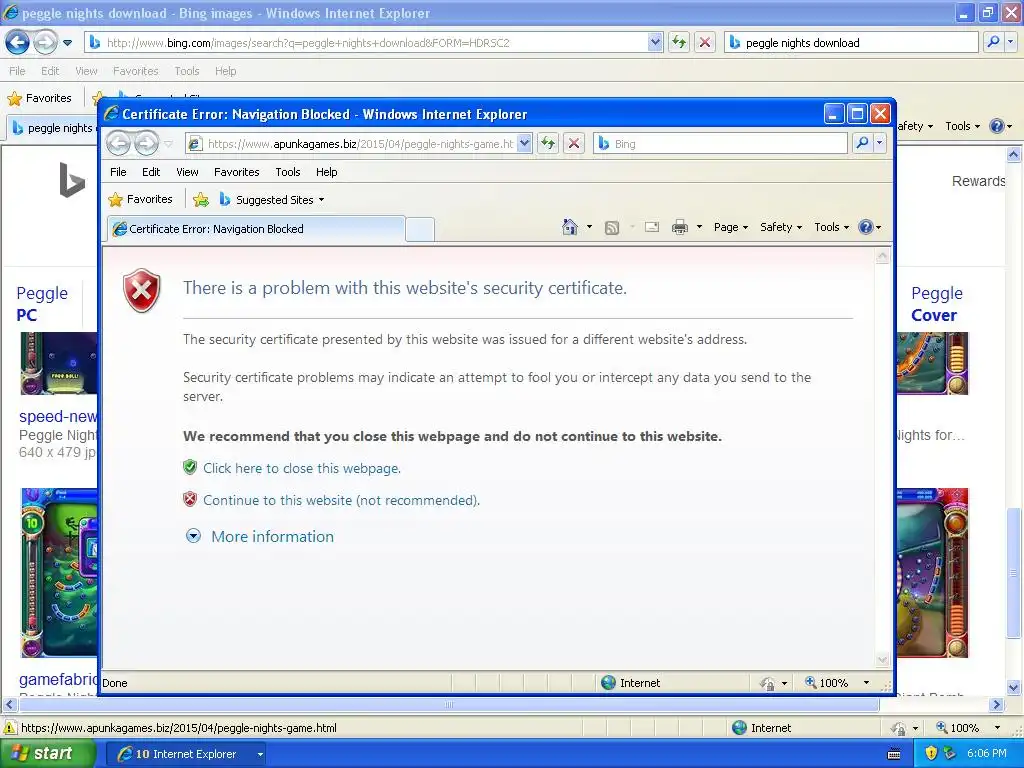Open Edit menu in the certificate error window
Screen dimensions: 1024x768
tap(151, 172)
